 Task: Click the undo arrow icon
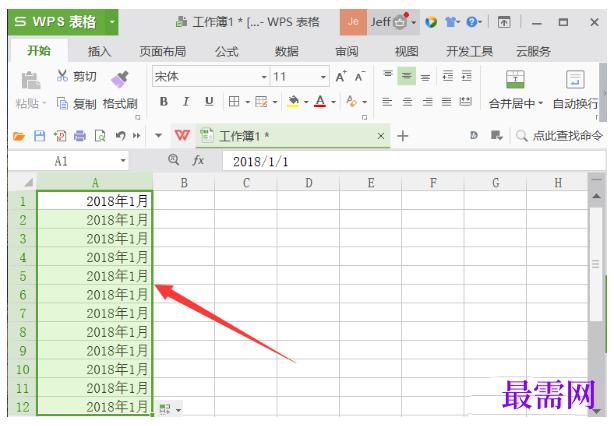point(120,136)
